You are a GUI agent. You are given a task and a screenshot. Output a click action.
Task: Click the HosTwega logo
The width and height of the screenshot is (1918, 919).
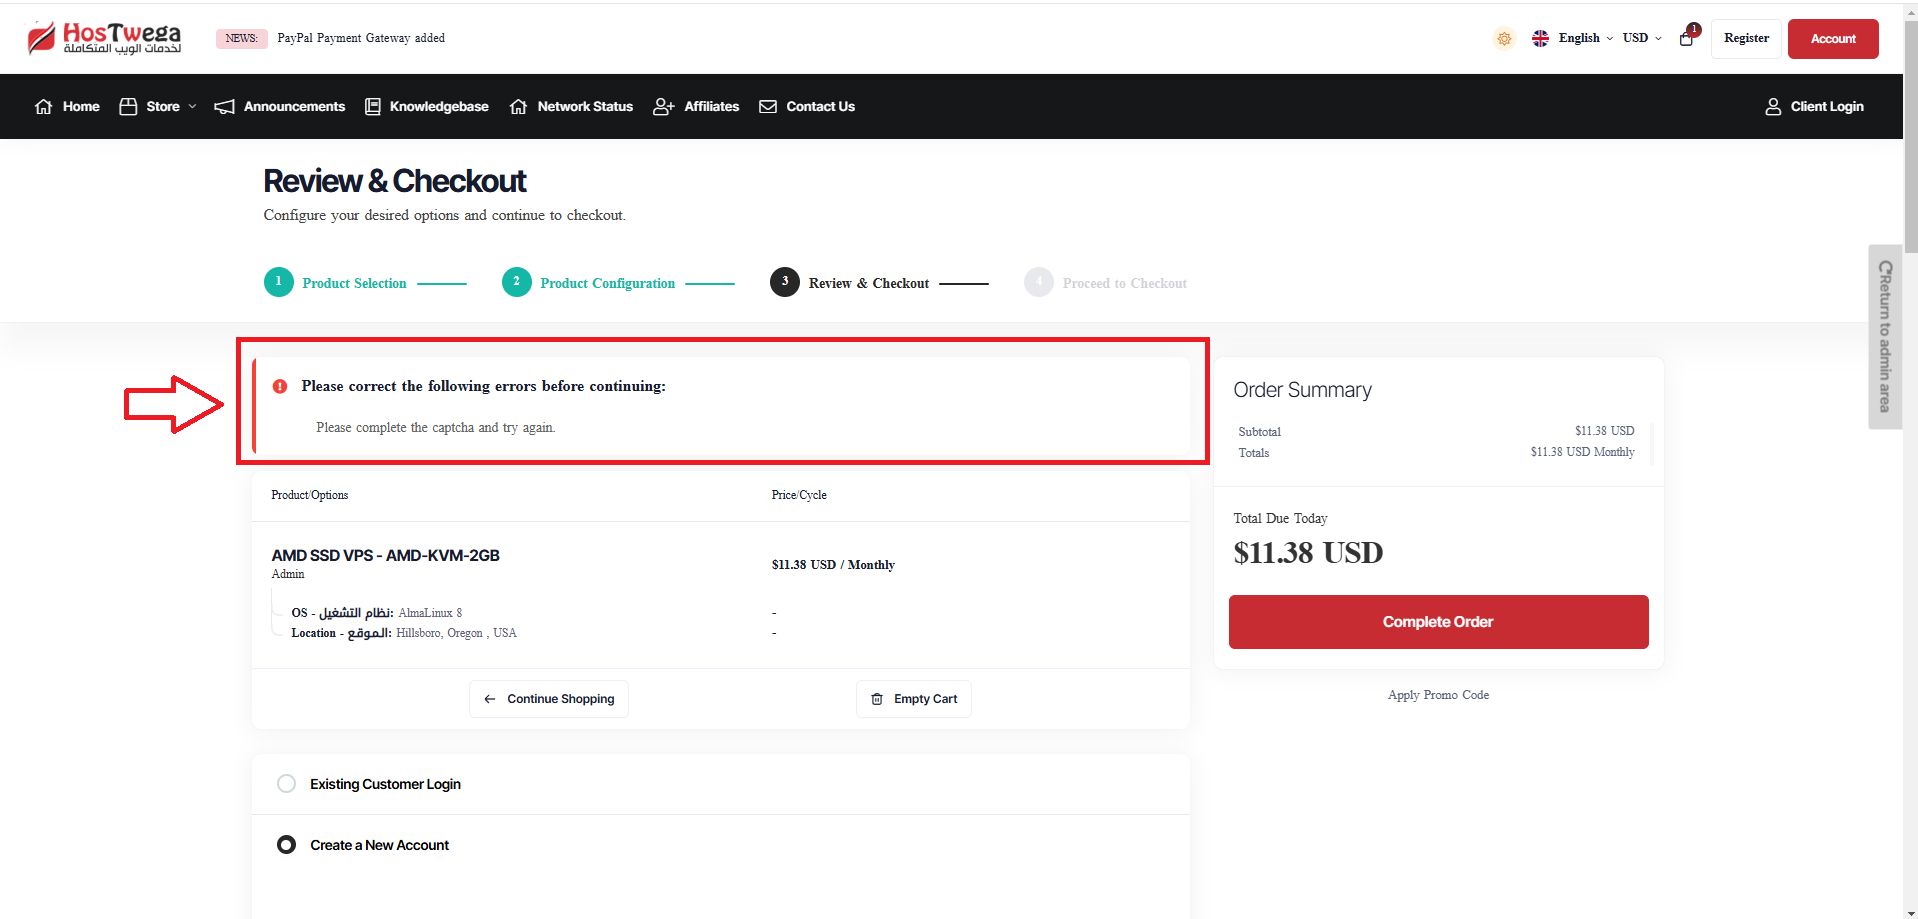click(x=104, y=38)
